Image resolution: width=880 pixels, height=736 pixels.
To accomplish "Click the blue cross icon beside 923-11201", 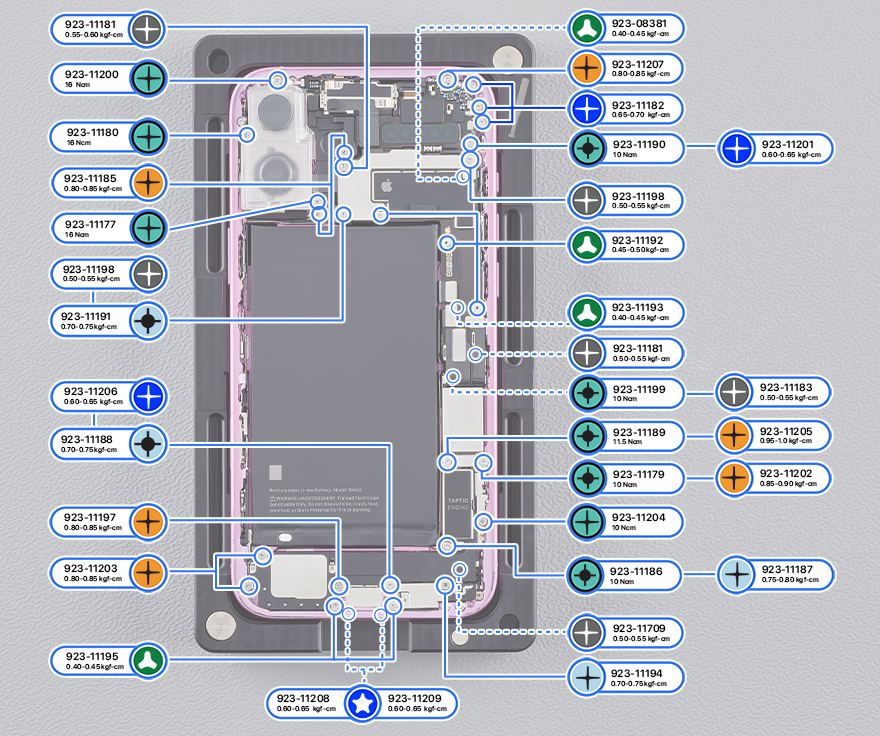I will [x=736, y=149].
